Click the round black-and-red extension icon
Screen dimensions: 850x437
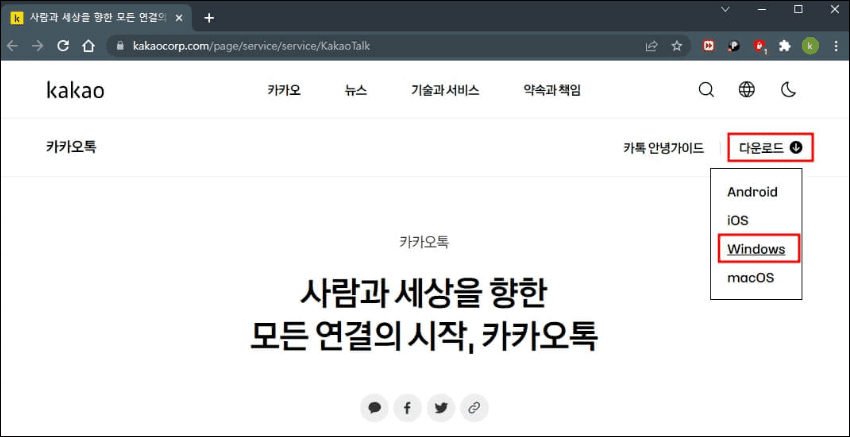point(734,46)
